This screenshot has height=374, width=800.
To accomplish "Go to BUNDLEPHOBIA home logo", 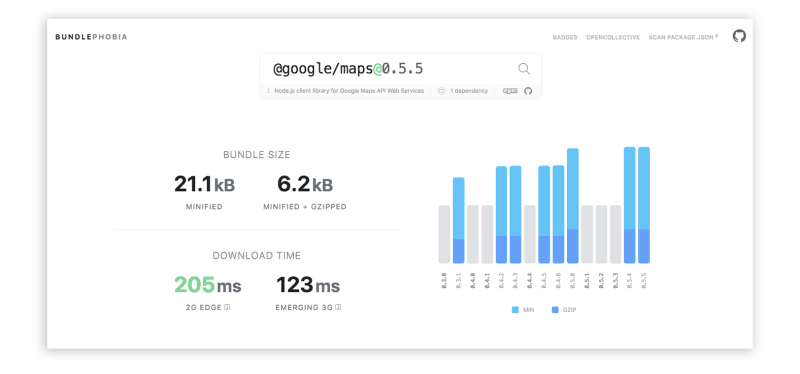I will (x=91, y=37).
